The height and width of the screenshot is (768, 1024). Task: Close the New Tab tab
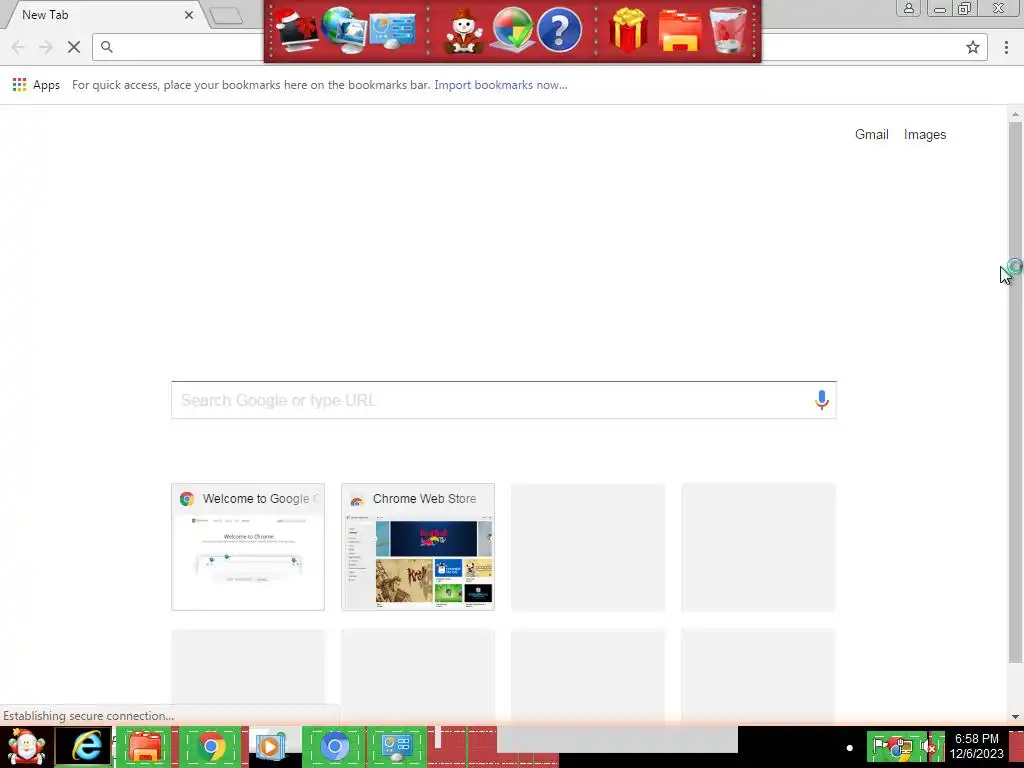click(189, 14)
